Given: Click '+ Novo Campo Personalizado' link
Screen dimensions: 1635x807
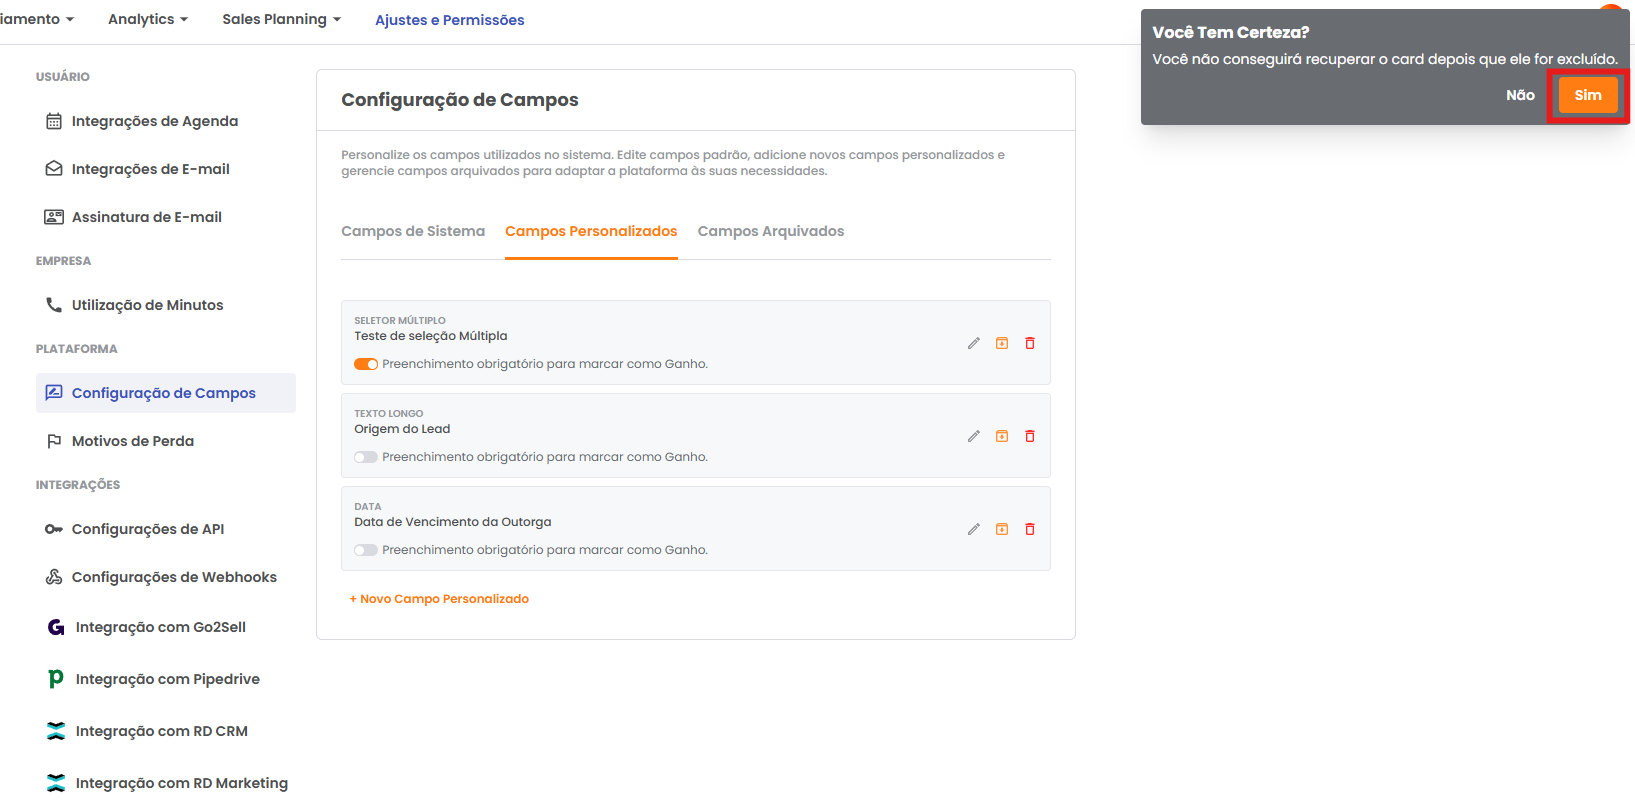Looking at the screenshot, I should click(x=439, y=599).
